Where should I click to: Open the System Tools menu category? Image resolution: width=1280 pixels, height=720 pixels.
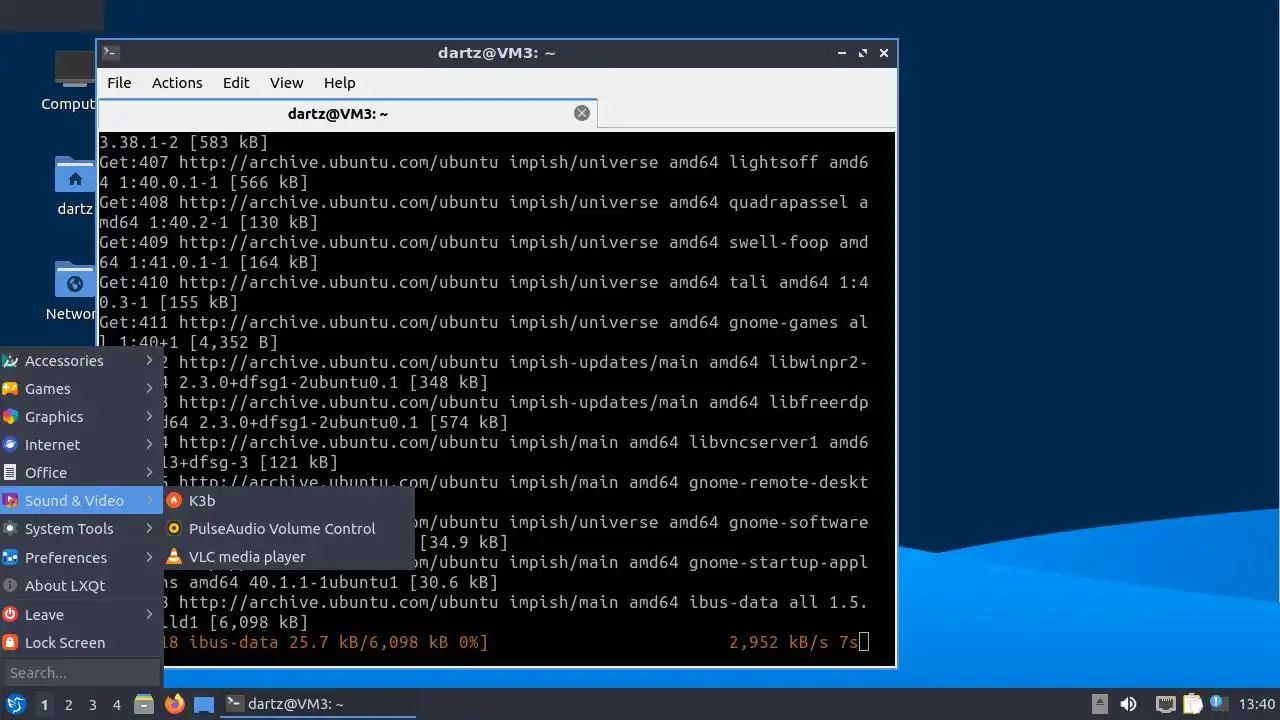click(x=81, y=528)
